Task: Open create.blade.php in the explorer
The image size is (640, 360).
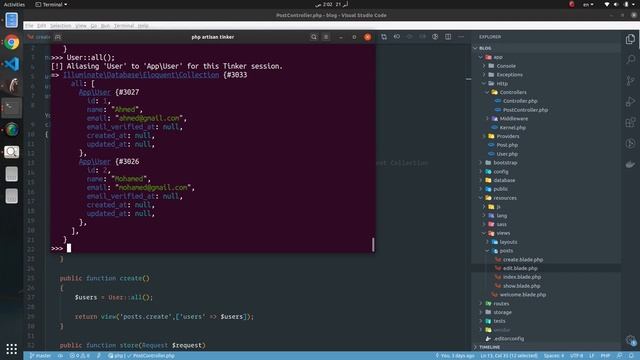Action: click(523, 260)
